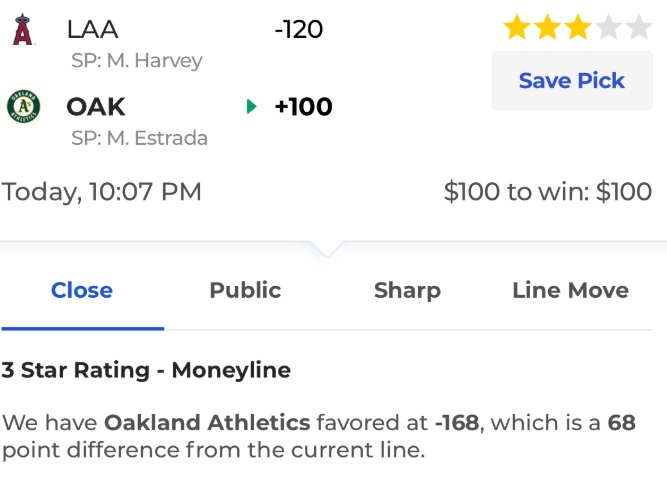Click the OAK team name
This screenshot has height=481, width=667.
click(x=96, y=106)
